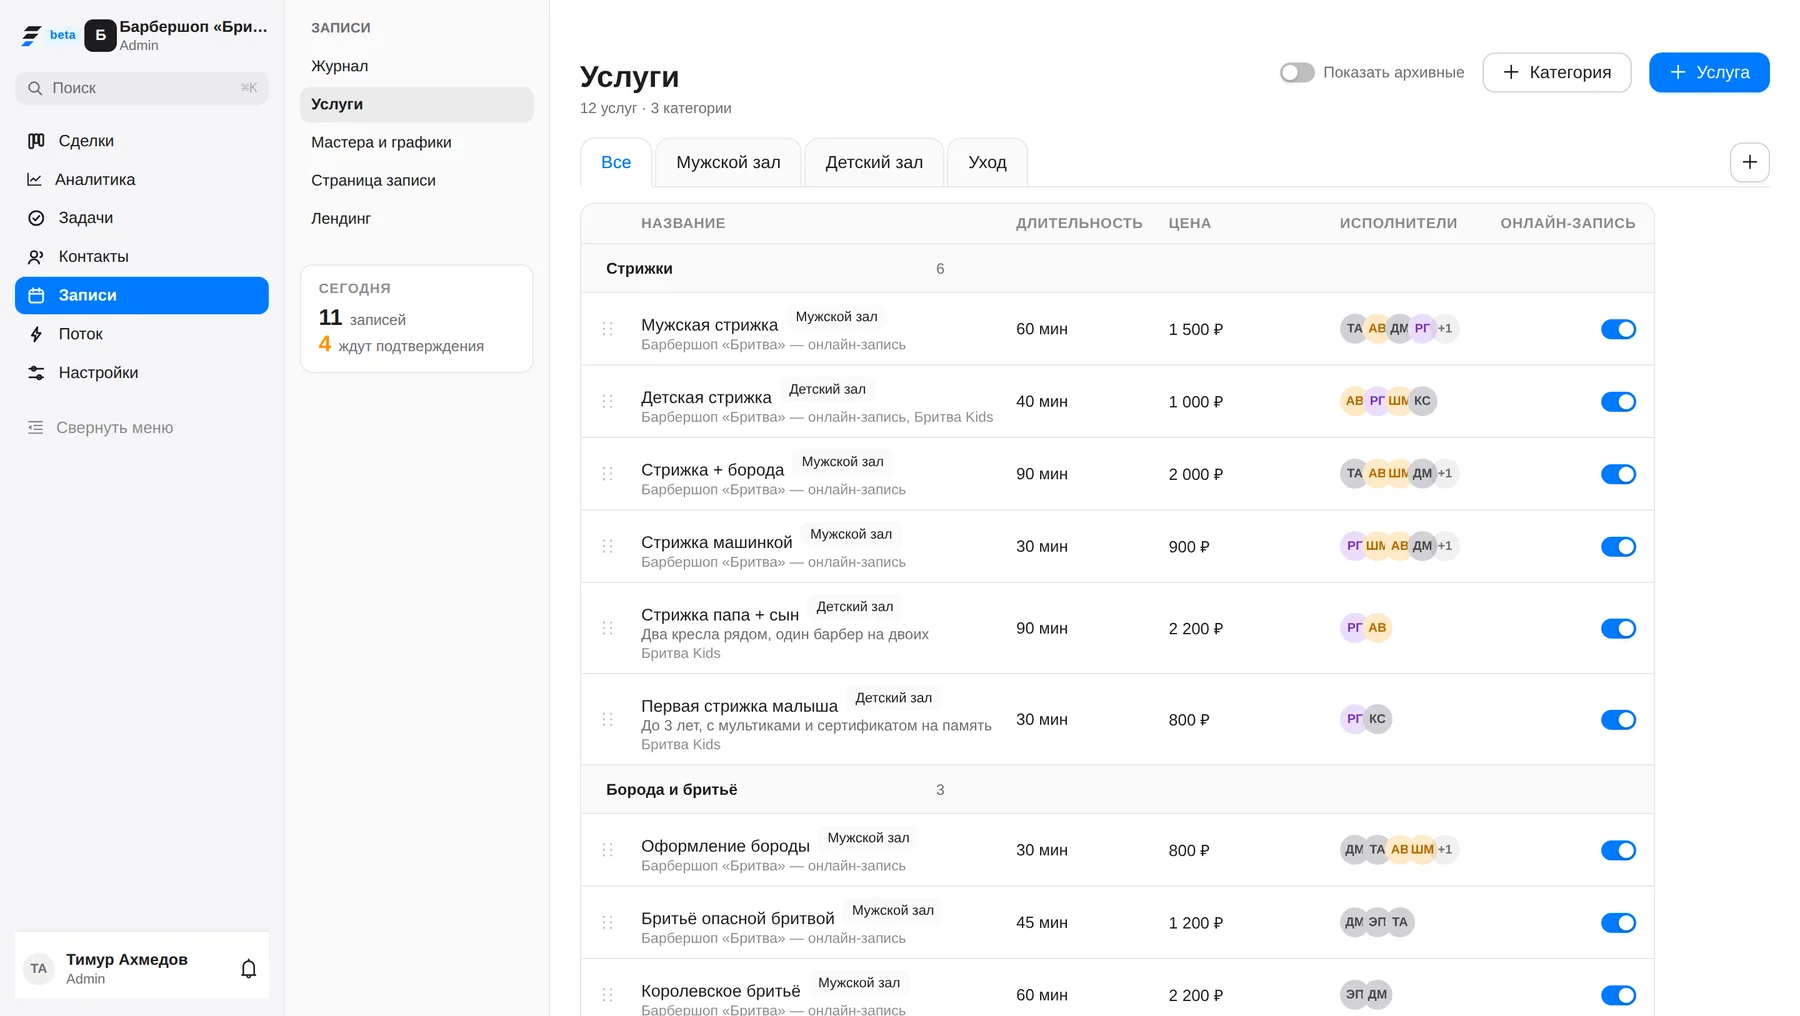Screen dimensions: 1800x1016
Task: Switch to the Мужской зал tab
Action: (x=728, y=162)
